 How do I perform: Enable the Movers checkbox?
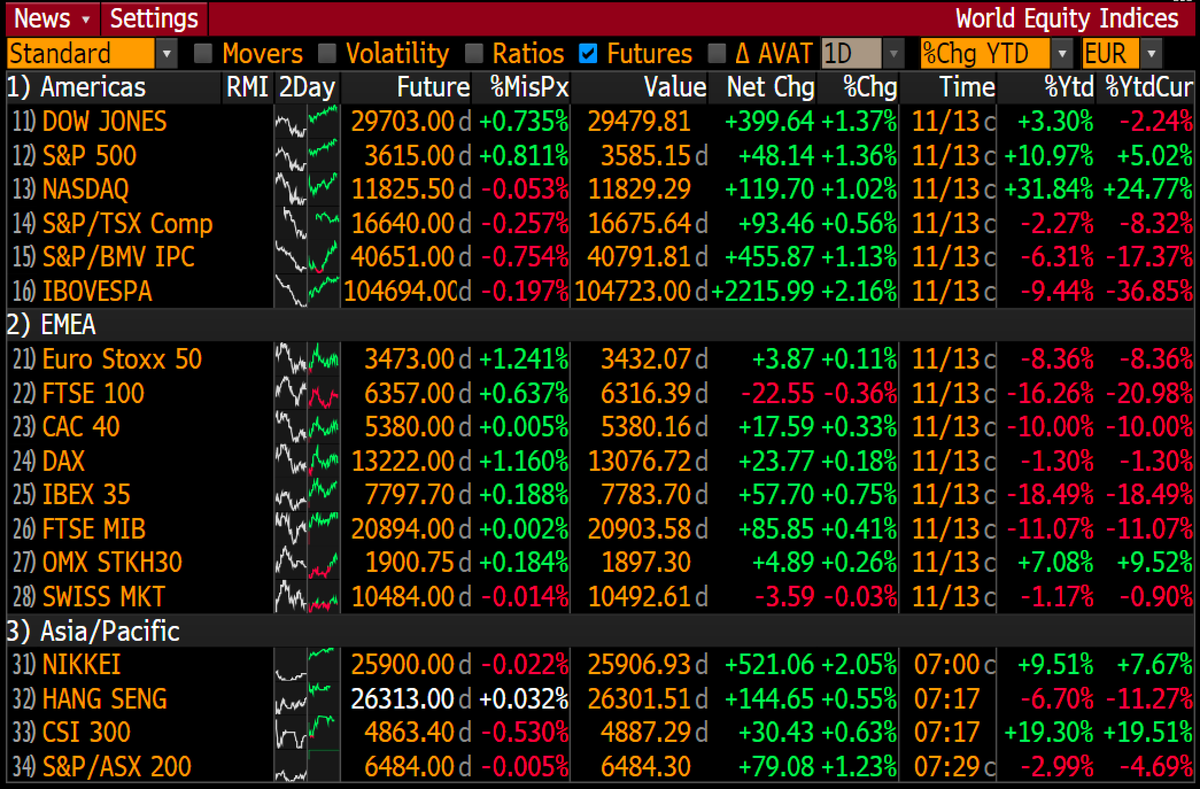coord(203,54)
